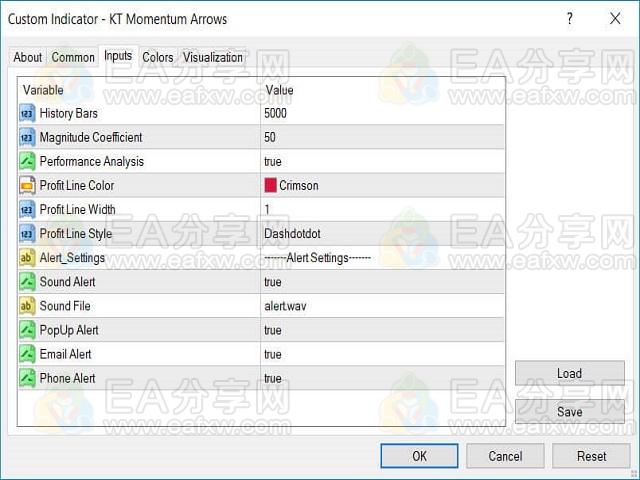Select the Sound Alert true value

click(273, 282)
